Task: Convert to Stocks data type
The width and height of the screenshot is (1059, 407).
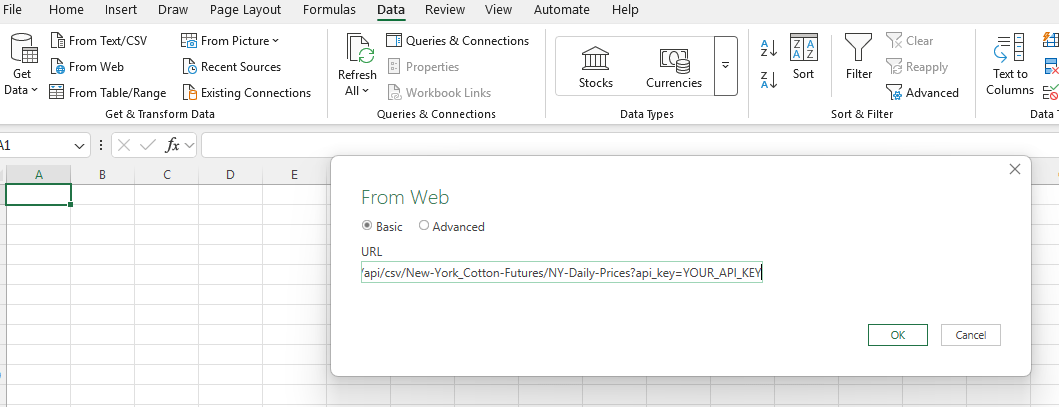Action: (596, 67)
